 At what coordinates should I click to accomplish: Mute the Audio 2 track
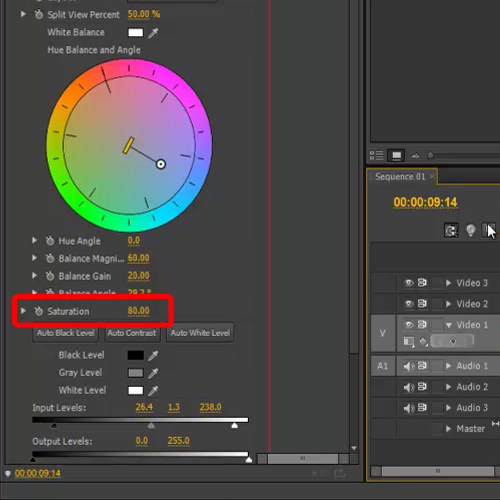409,387
